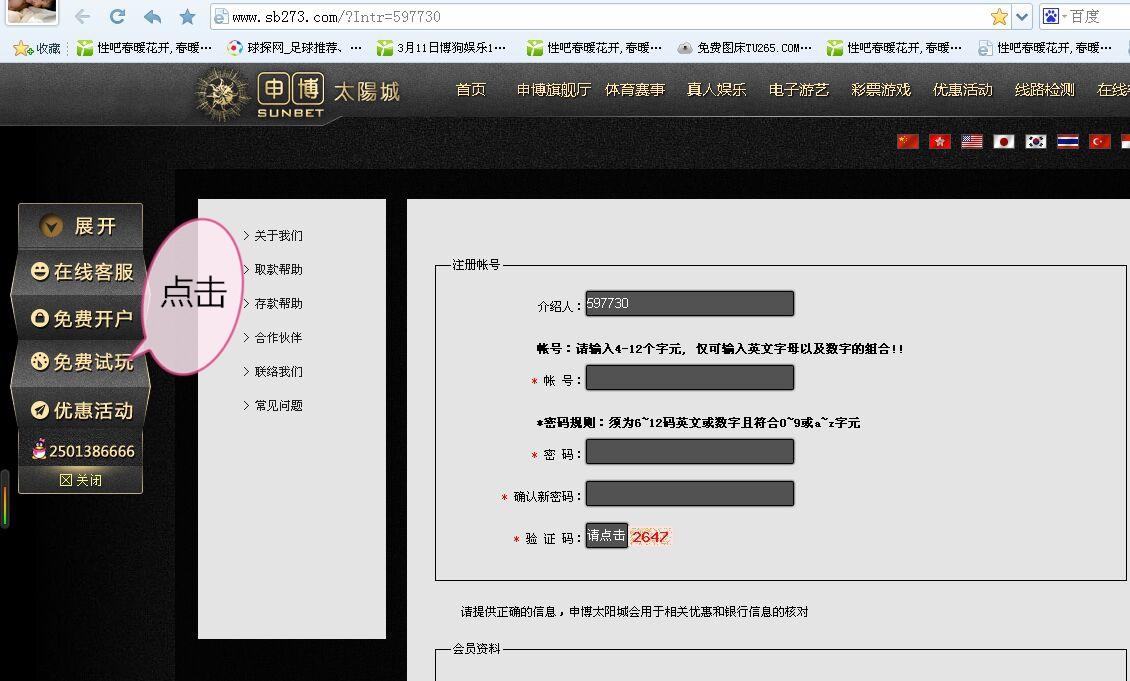Select the Turkey flag language icon
The image size is (1130, 681).
(x=1100, y=141)
